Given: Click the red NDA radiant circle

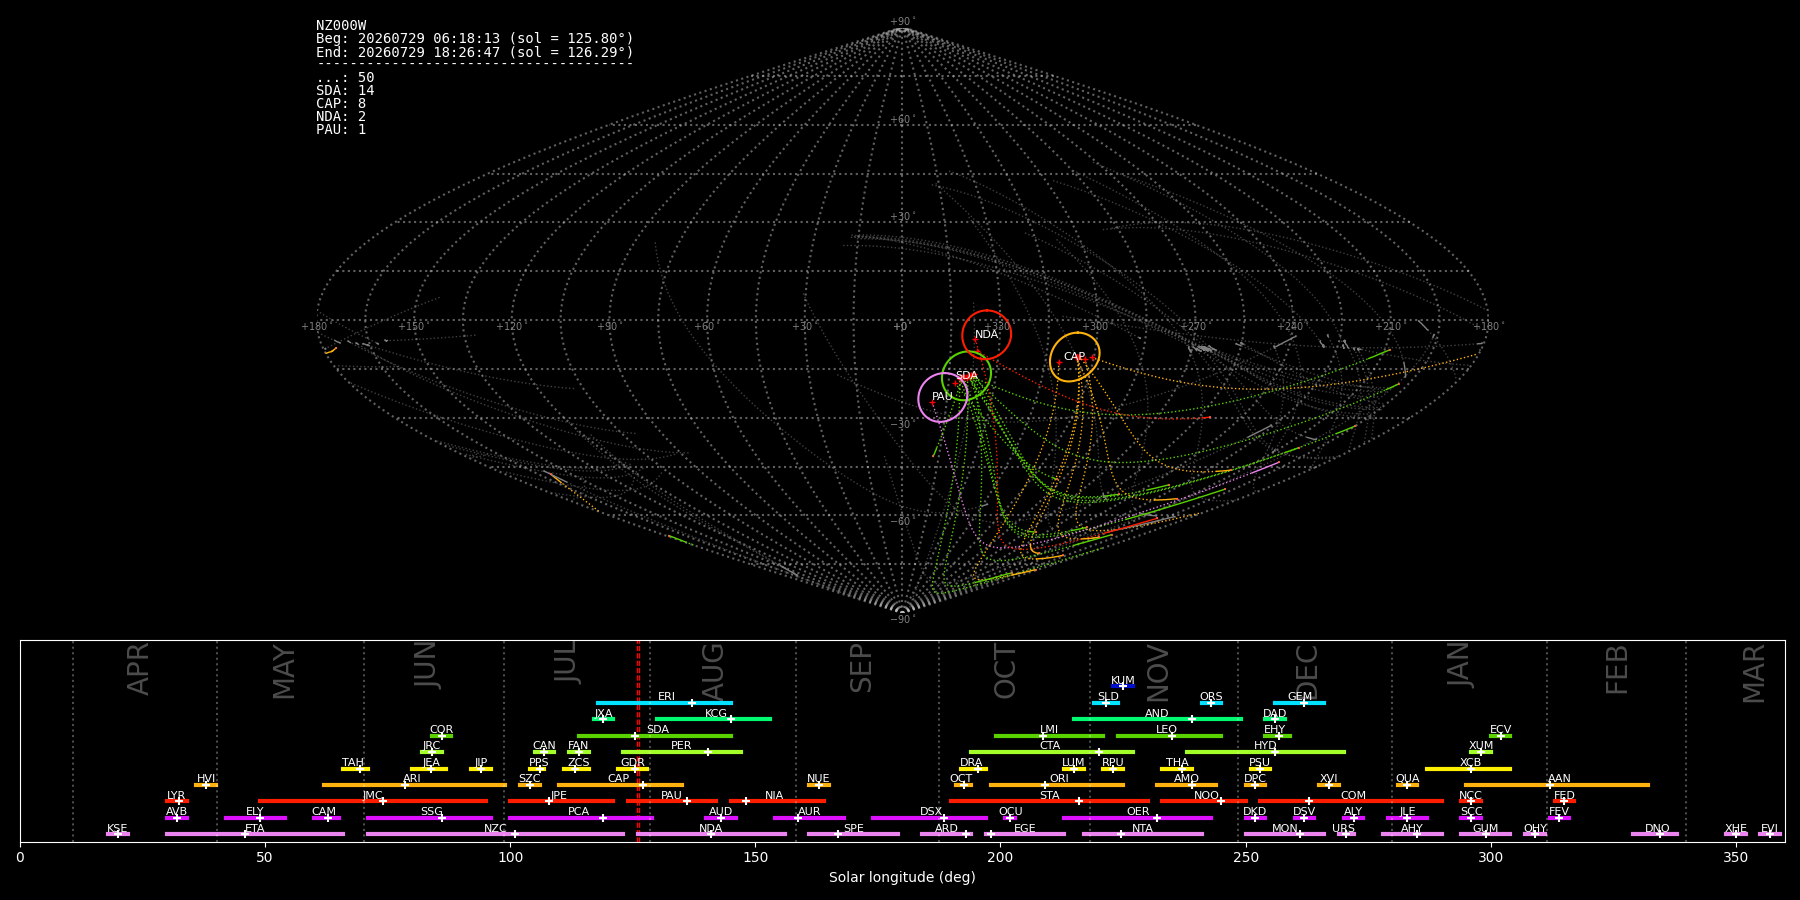Looking at the screenshot, I should (x=986, y=335).
